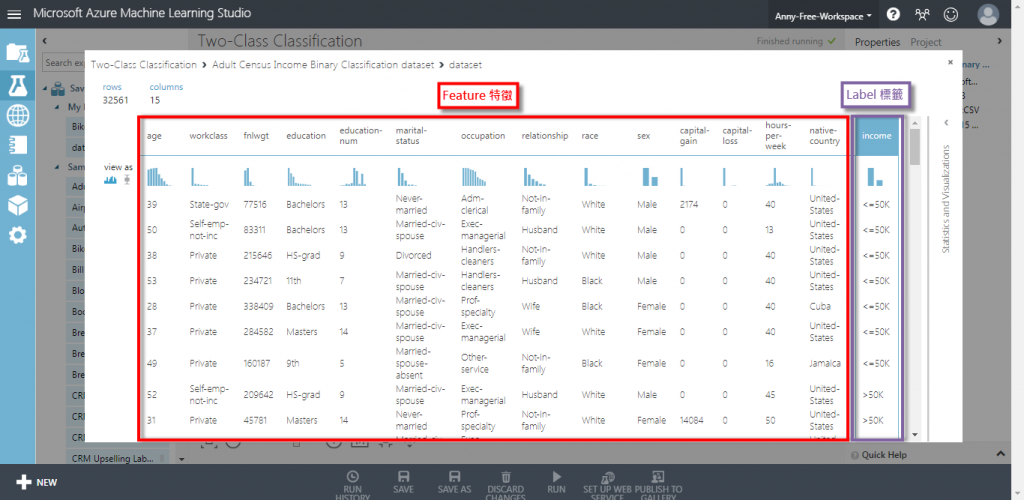Select the capital-gain column header
Viewport: 1024px width, 500px height.
[x=694, y=135]
